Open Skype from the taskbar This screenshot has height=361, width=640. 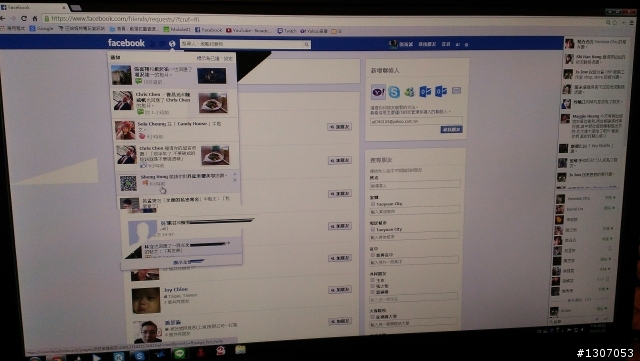pos(140,356)
